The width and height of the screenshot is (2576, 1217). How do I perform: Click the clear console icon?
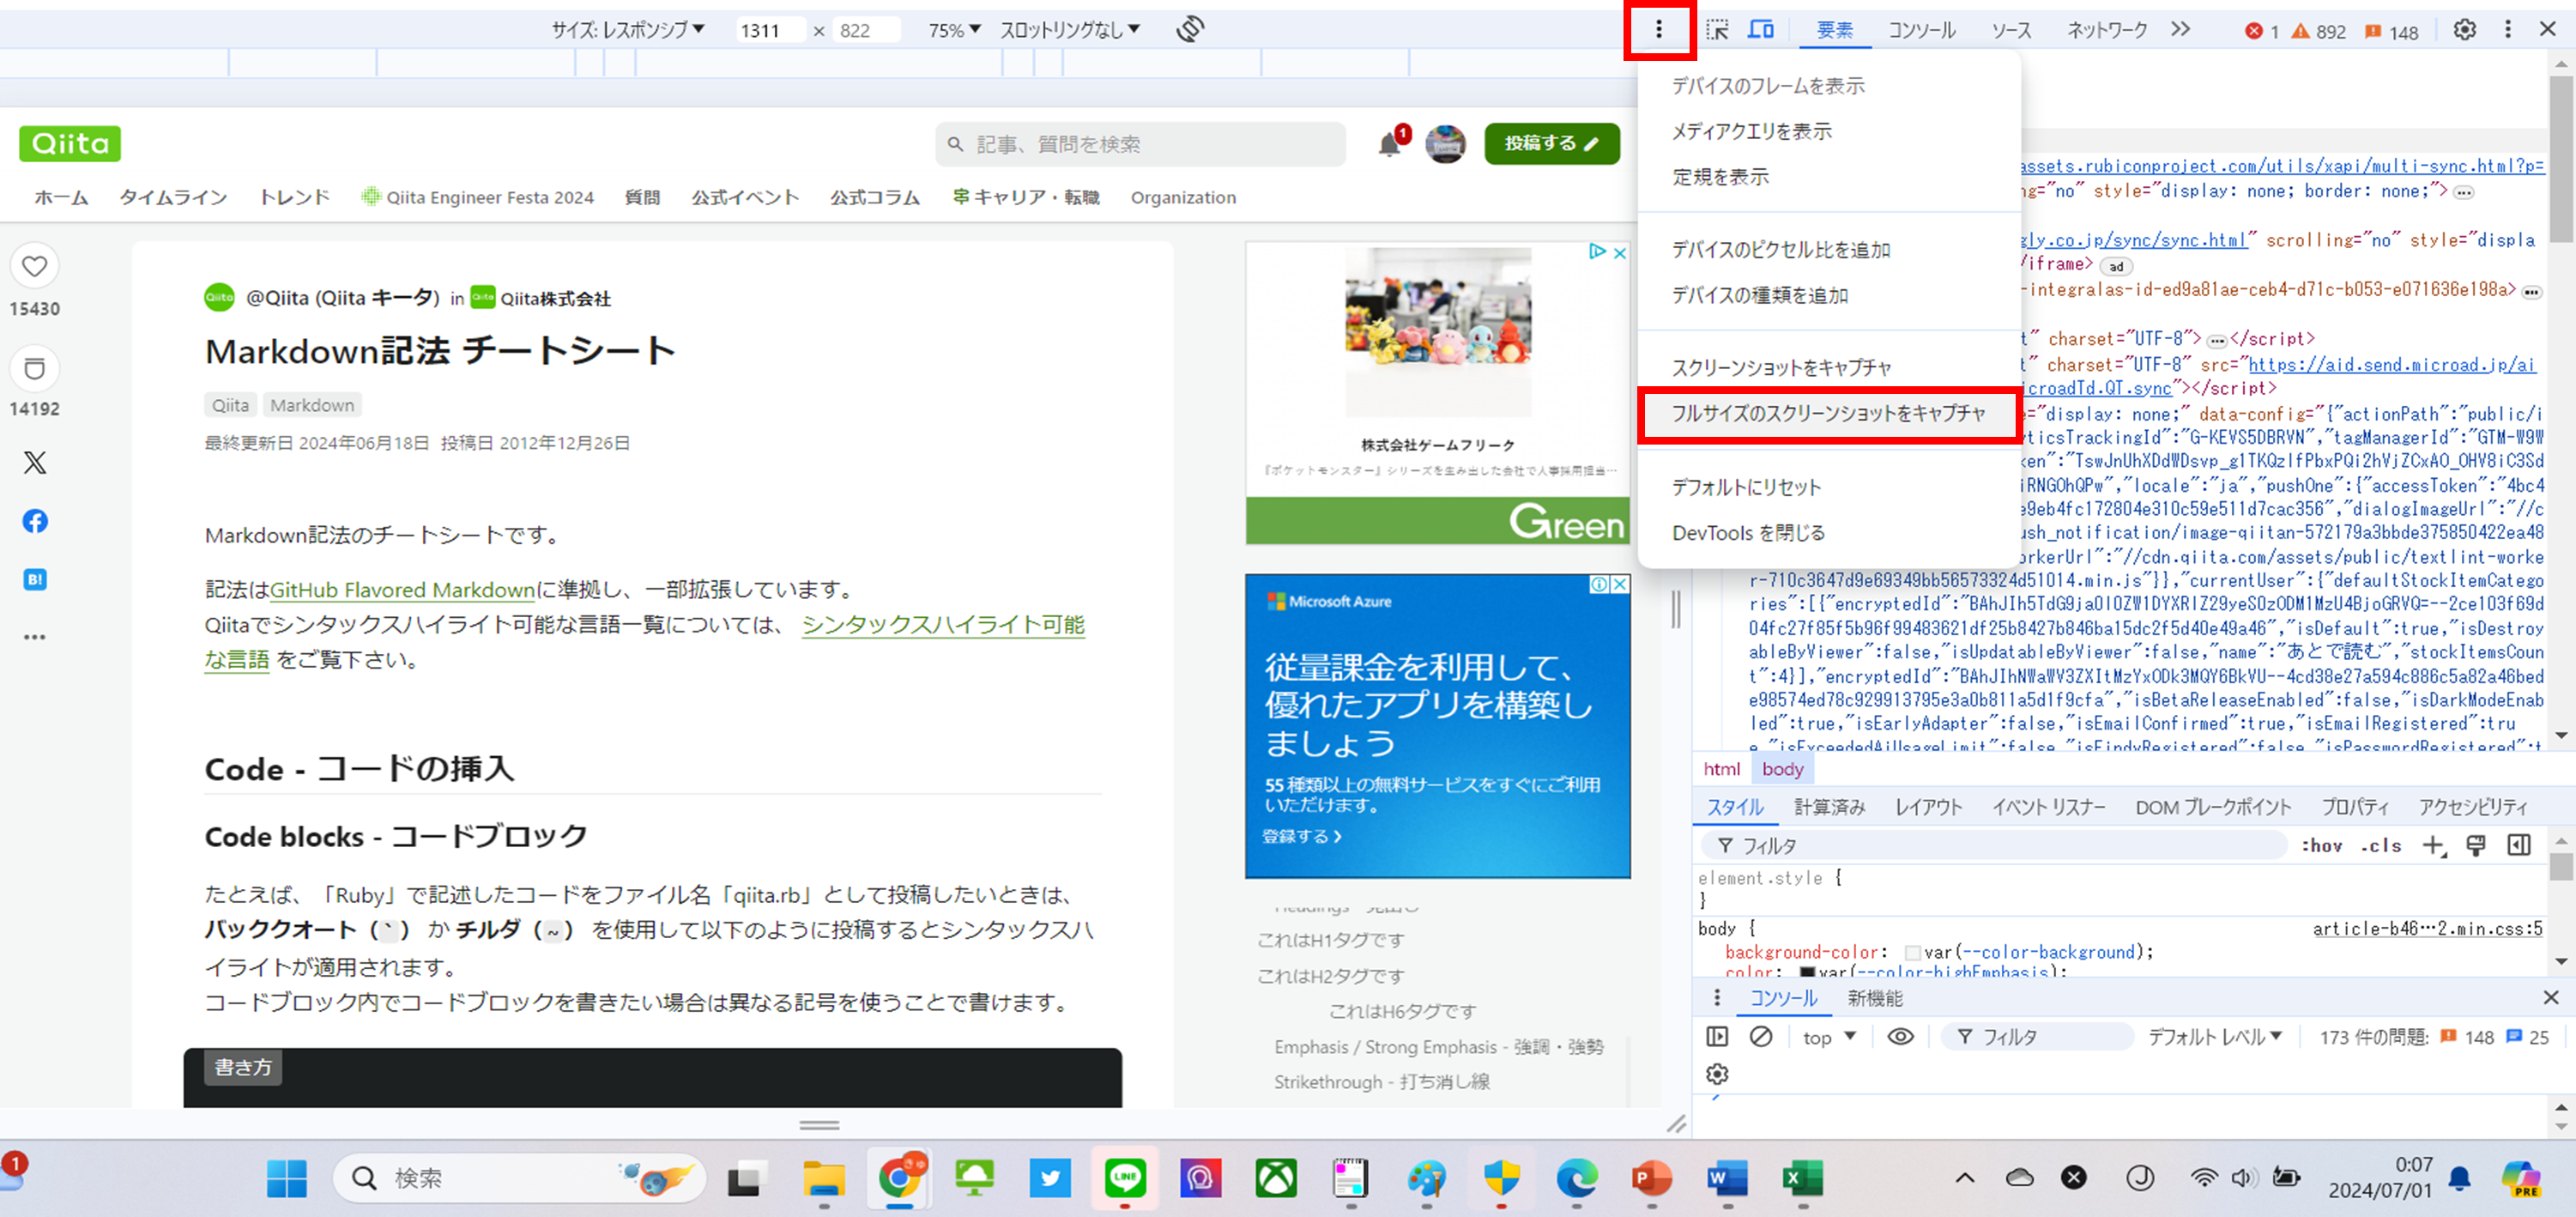(1761, 1037)
